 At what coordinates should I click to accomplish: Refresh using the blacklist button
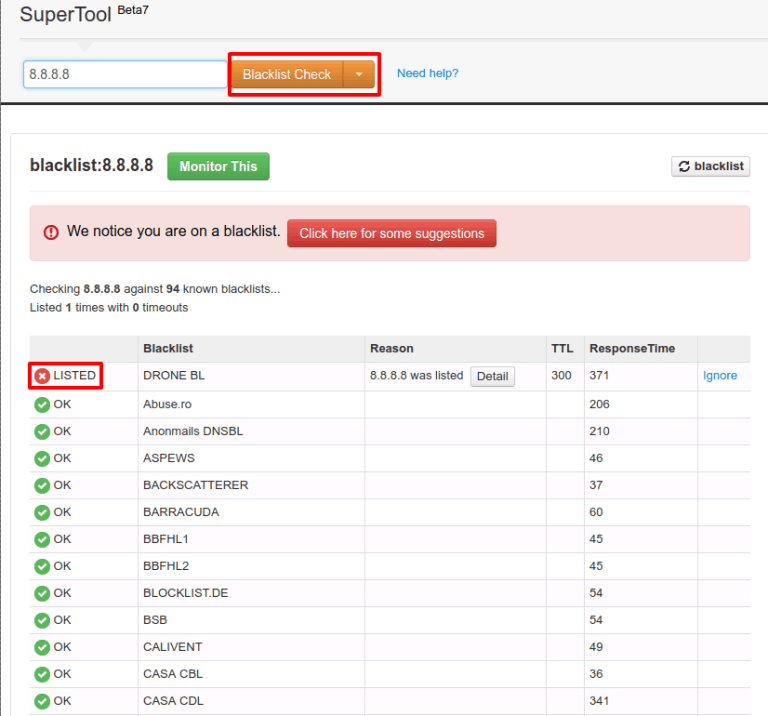tap(711, 167)
